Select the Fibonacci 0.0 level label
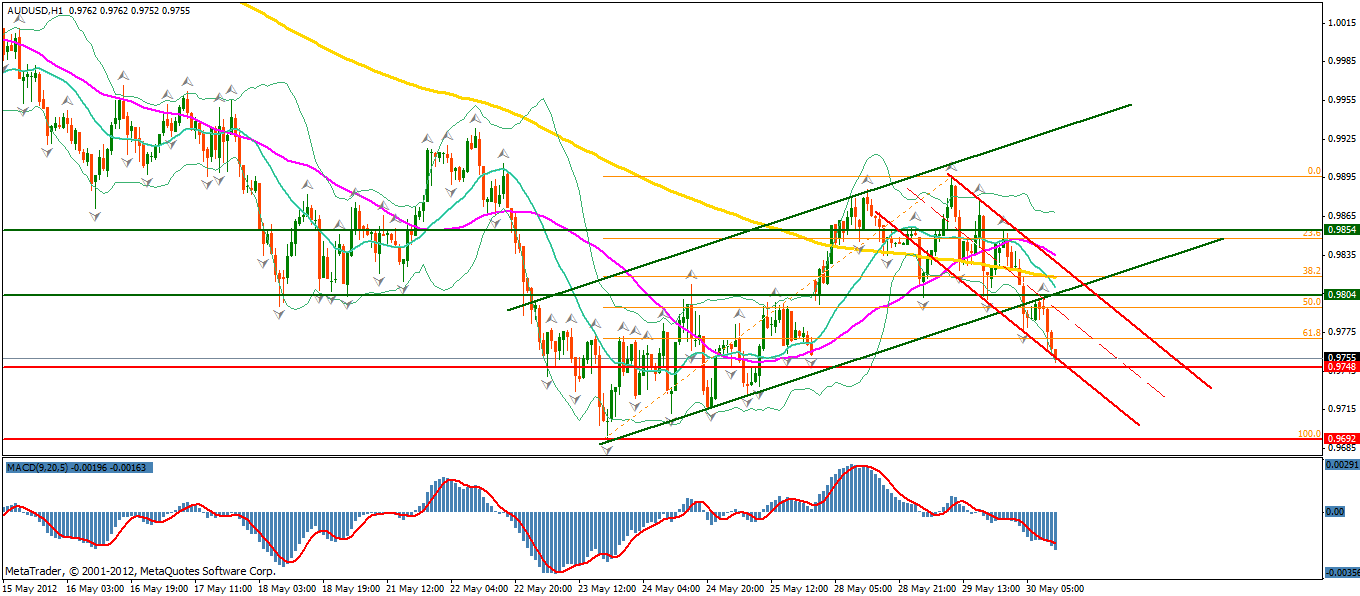The width and height of the screenshot is (1360, 596). 1314,171
